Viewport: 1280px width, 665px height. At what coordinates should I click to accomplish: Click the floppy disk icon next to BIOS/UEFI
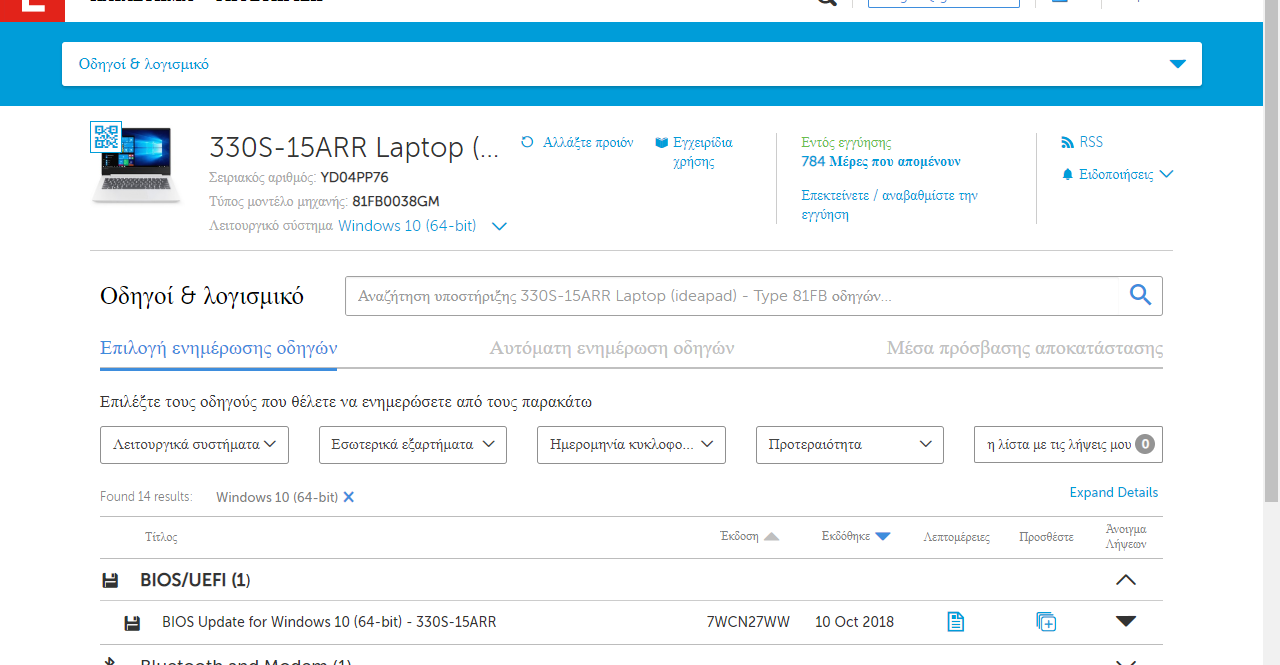coord(111,581)
